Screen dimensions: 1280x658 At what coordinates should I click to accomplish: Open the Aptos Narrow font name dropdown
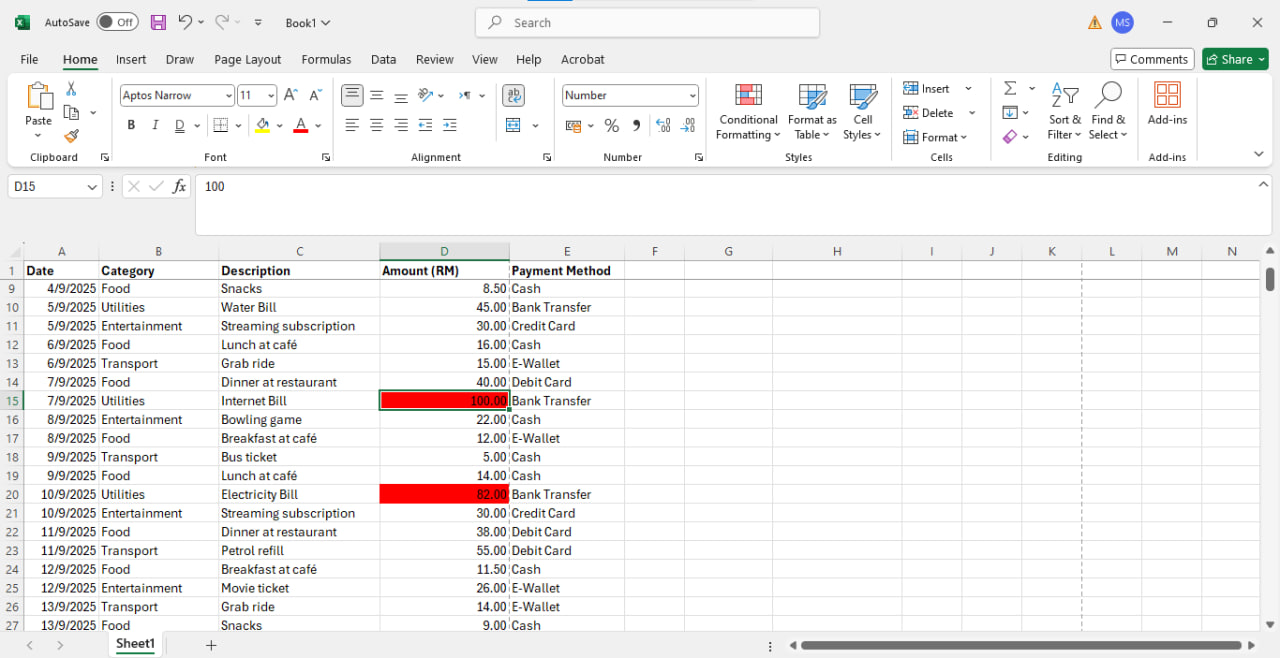coord(228,96)
